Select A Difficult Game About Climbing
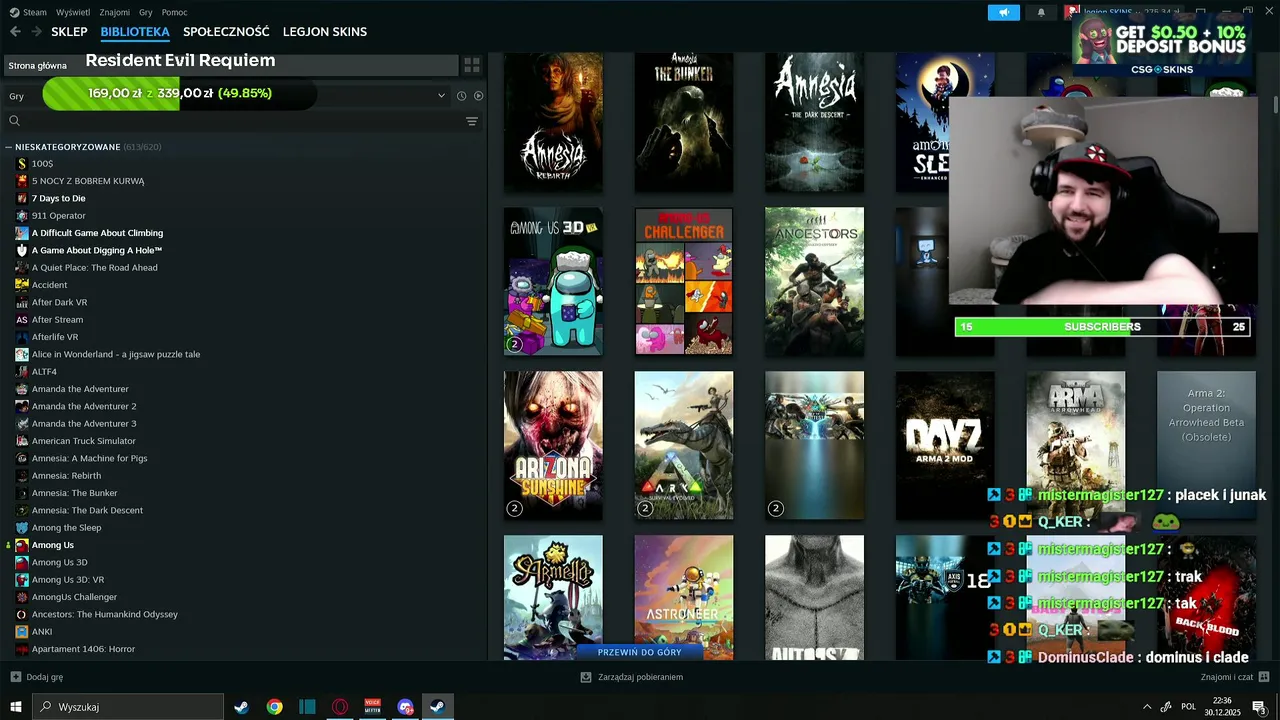The height and width of the screenshot is (720, 1280). coord(97,233)
